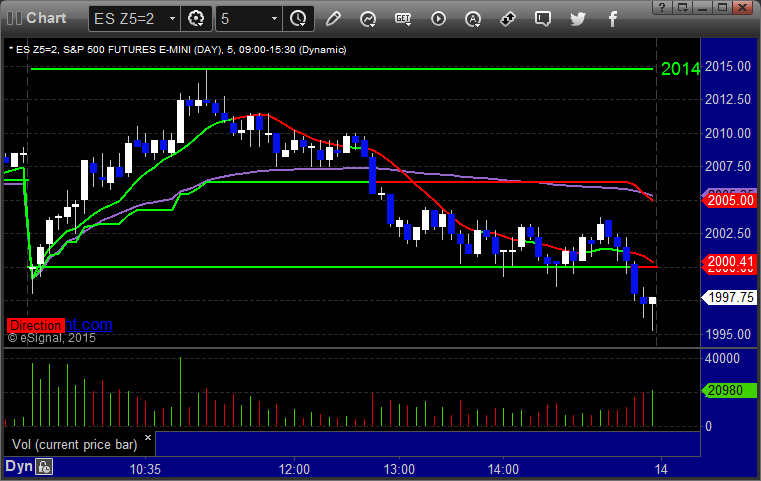Select the 2005.00 red price marker
This screenshot has width=761, height=481.
(730, 200)
